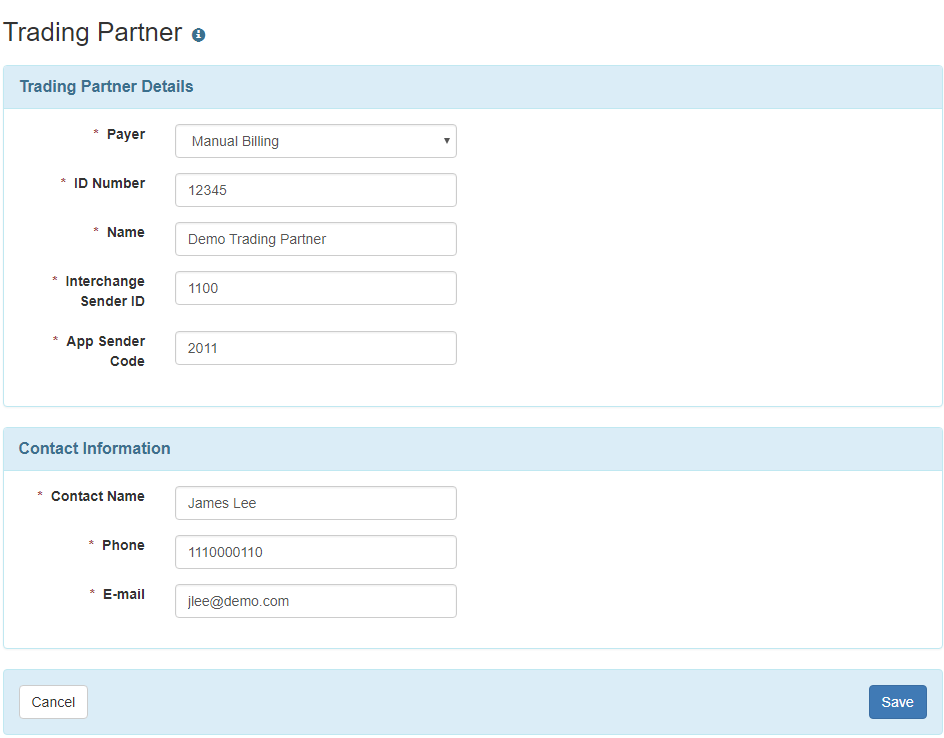Click the Name input field
This screenshot has height=738, width=944.
pyautogui.click(x=315, y=239)
